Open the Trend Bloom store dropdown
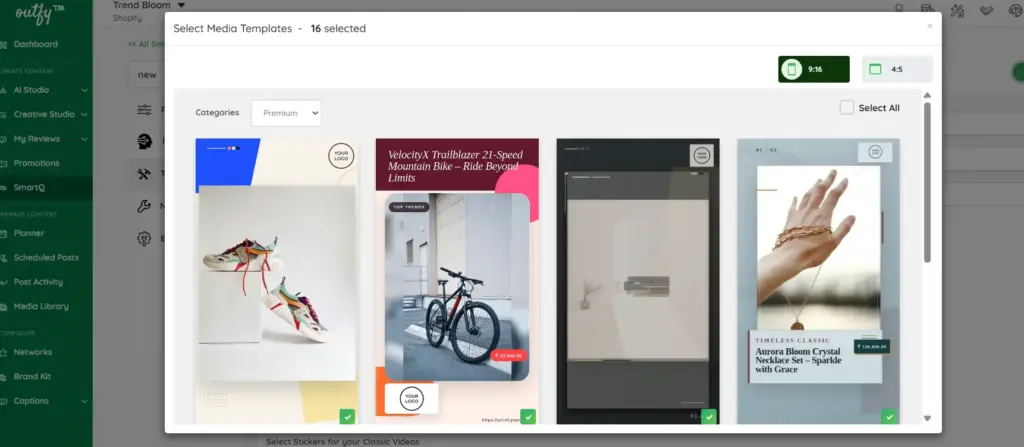Screen dimensions: 1024x447 click(149, 5)
